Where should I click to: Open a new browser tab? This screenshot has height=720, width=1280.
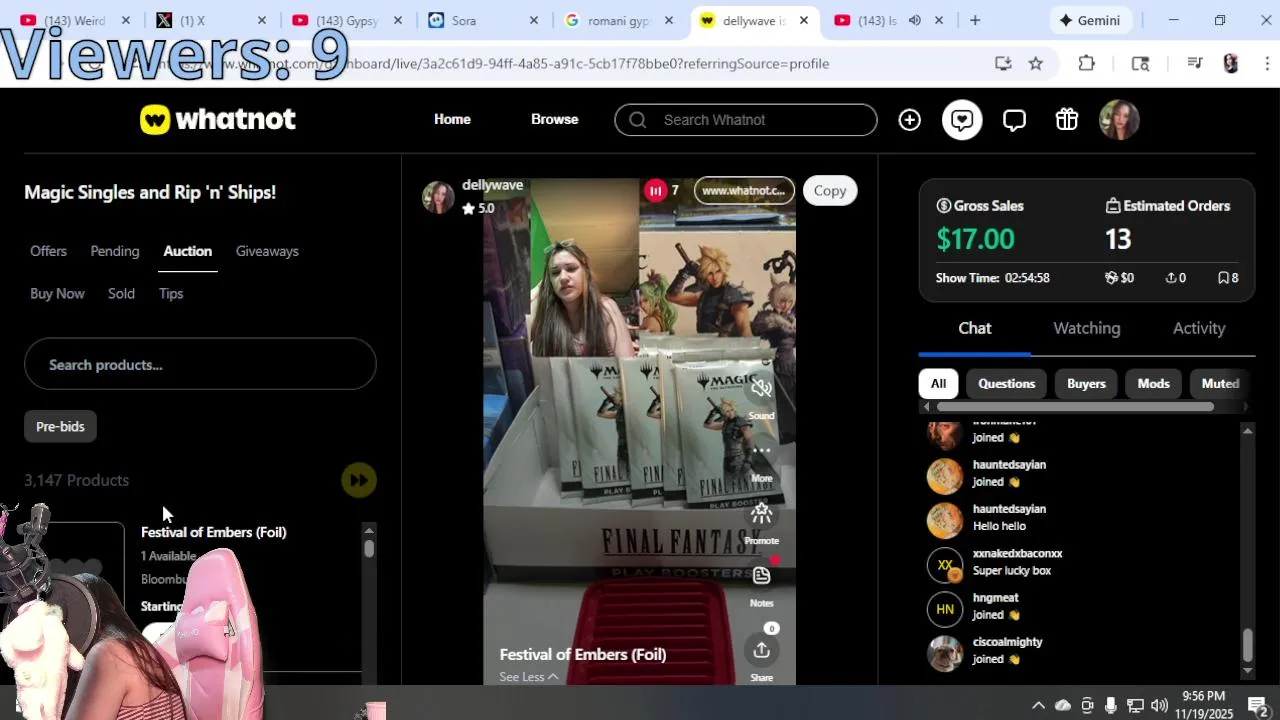point(975,20)
